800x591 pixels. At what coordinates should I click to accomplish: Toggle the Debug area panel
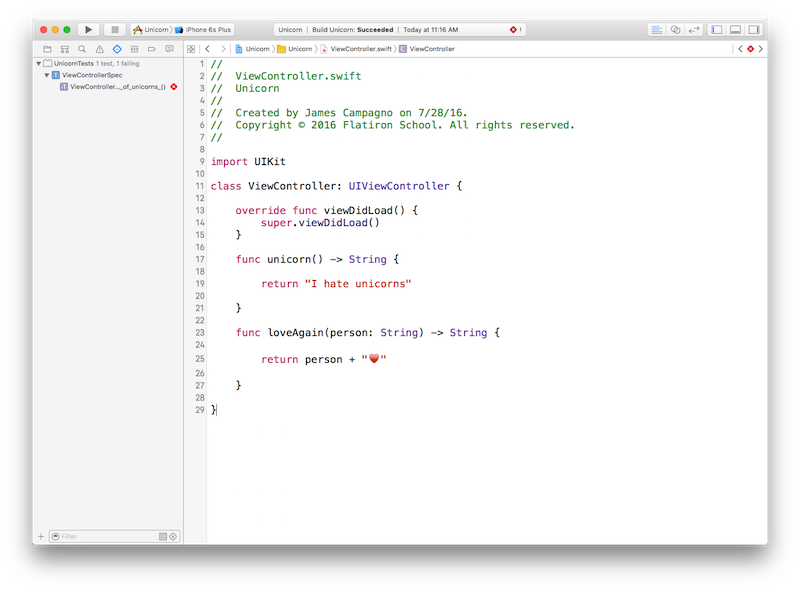click(x=735, y=30)
